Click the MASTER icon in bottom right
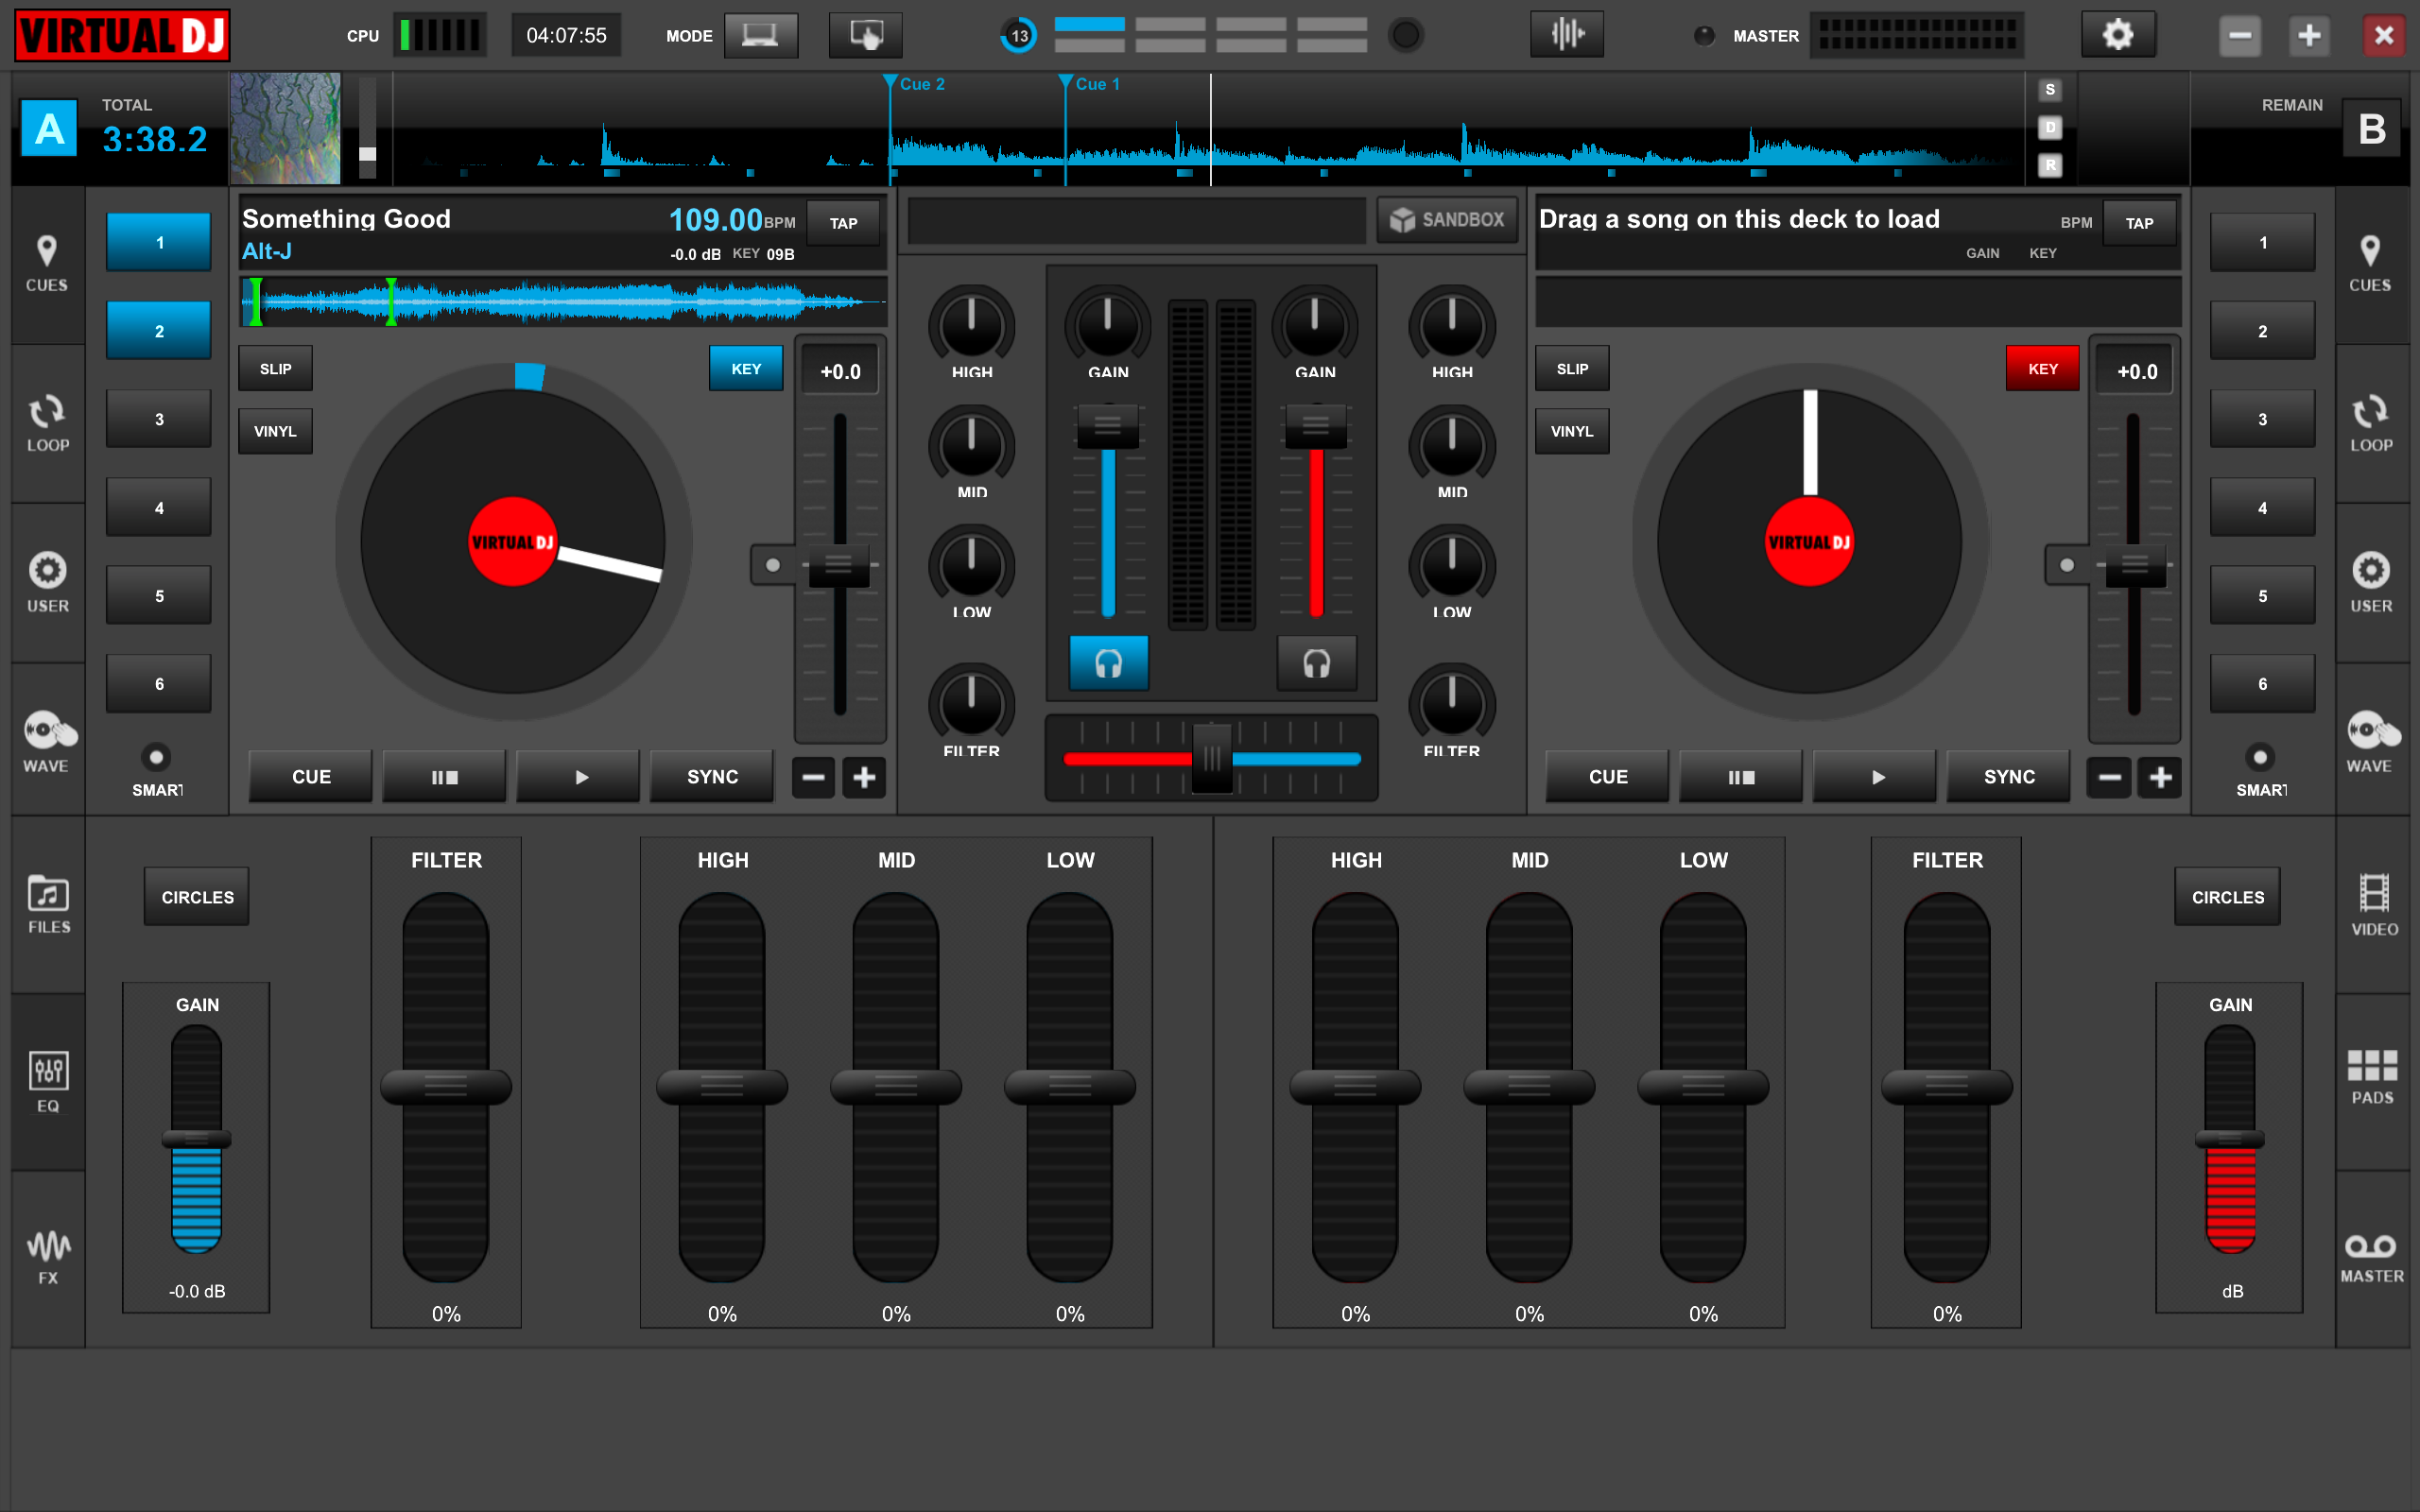 point(2371,1249)
